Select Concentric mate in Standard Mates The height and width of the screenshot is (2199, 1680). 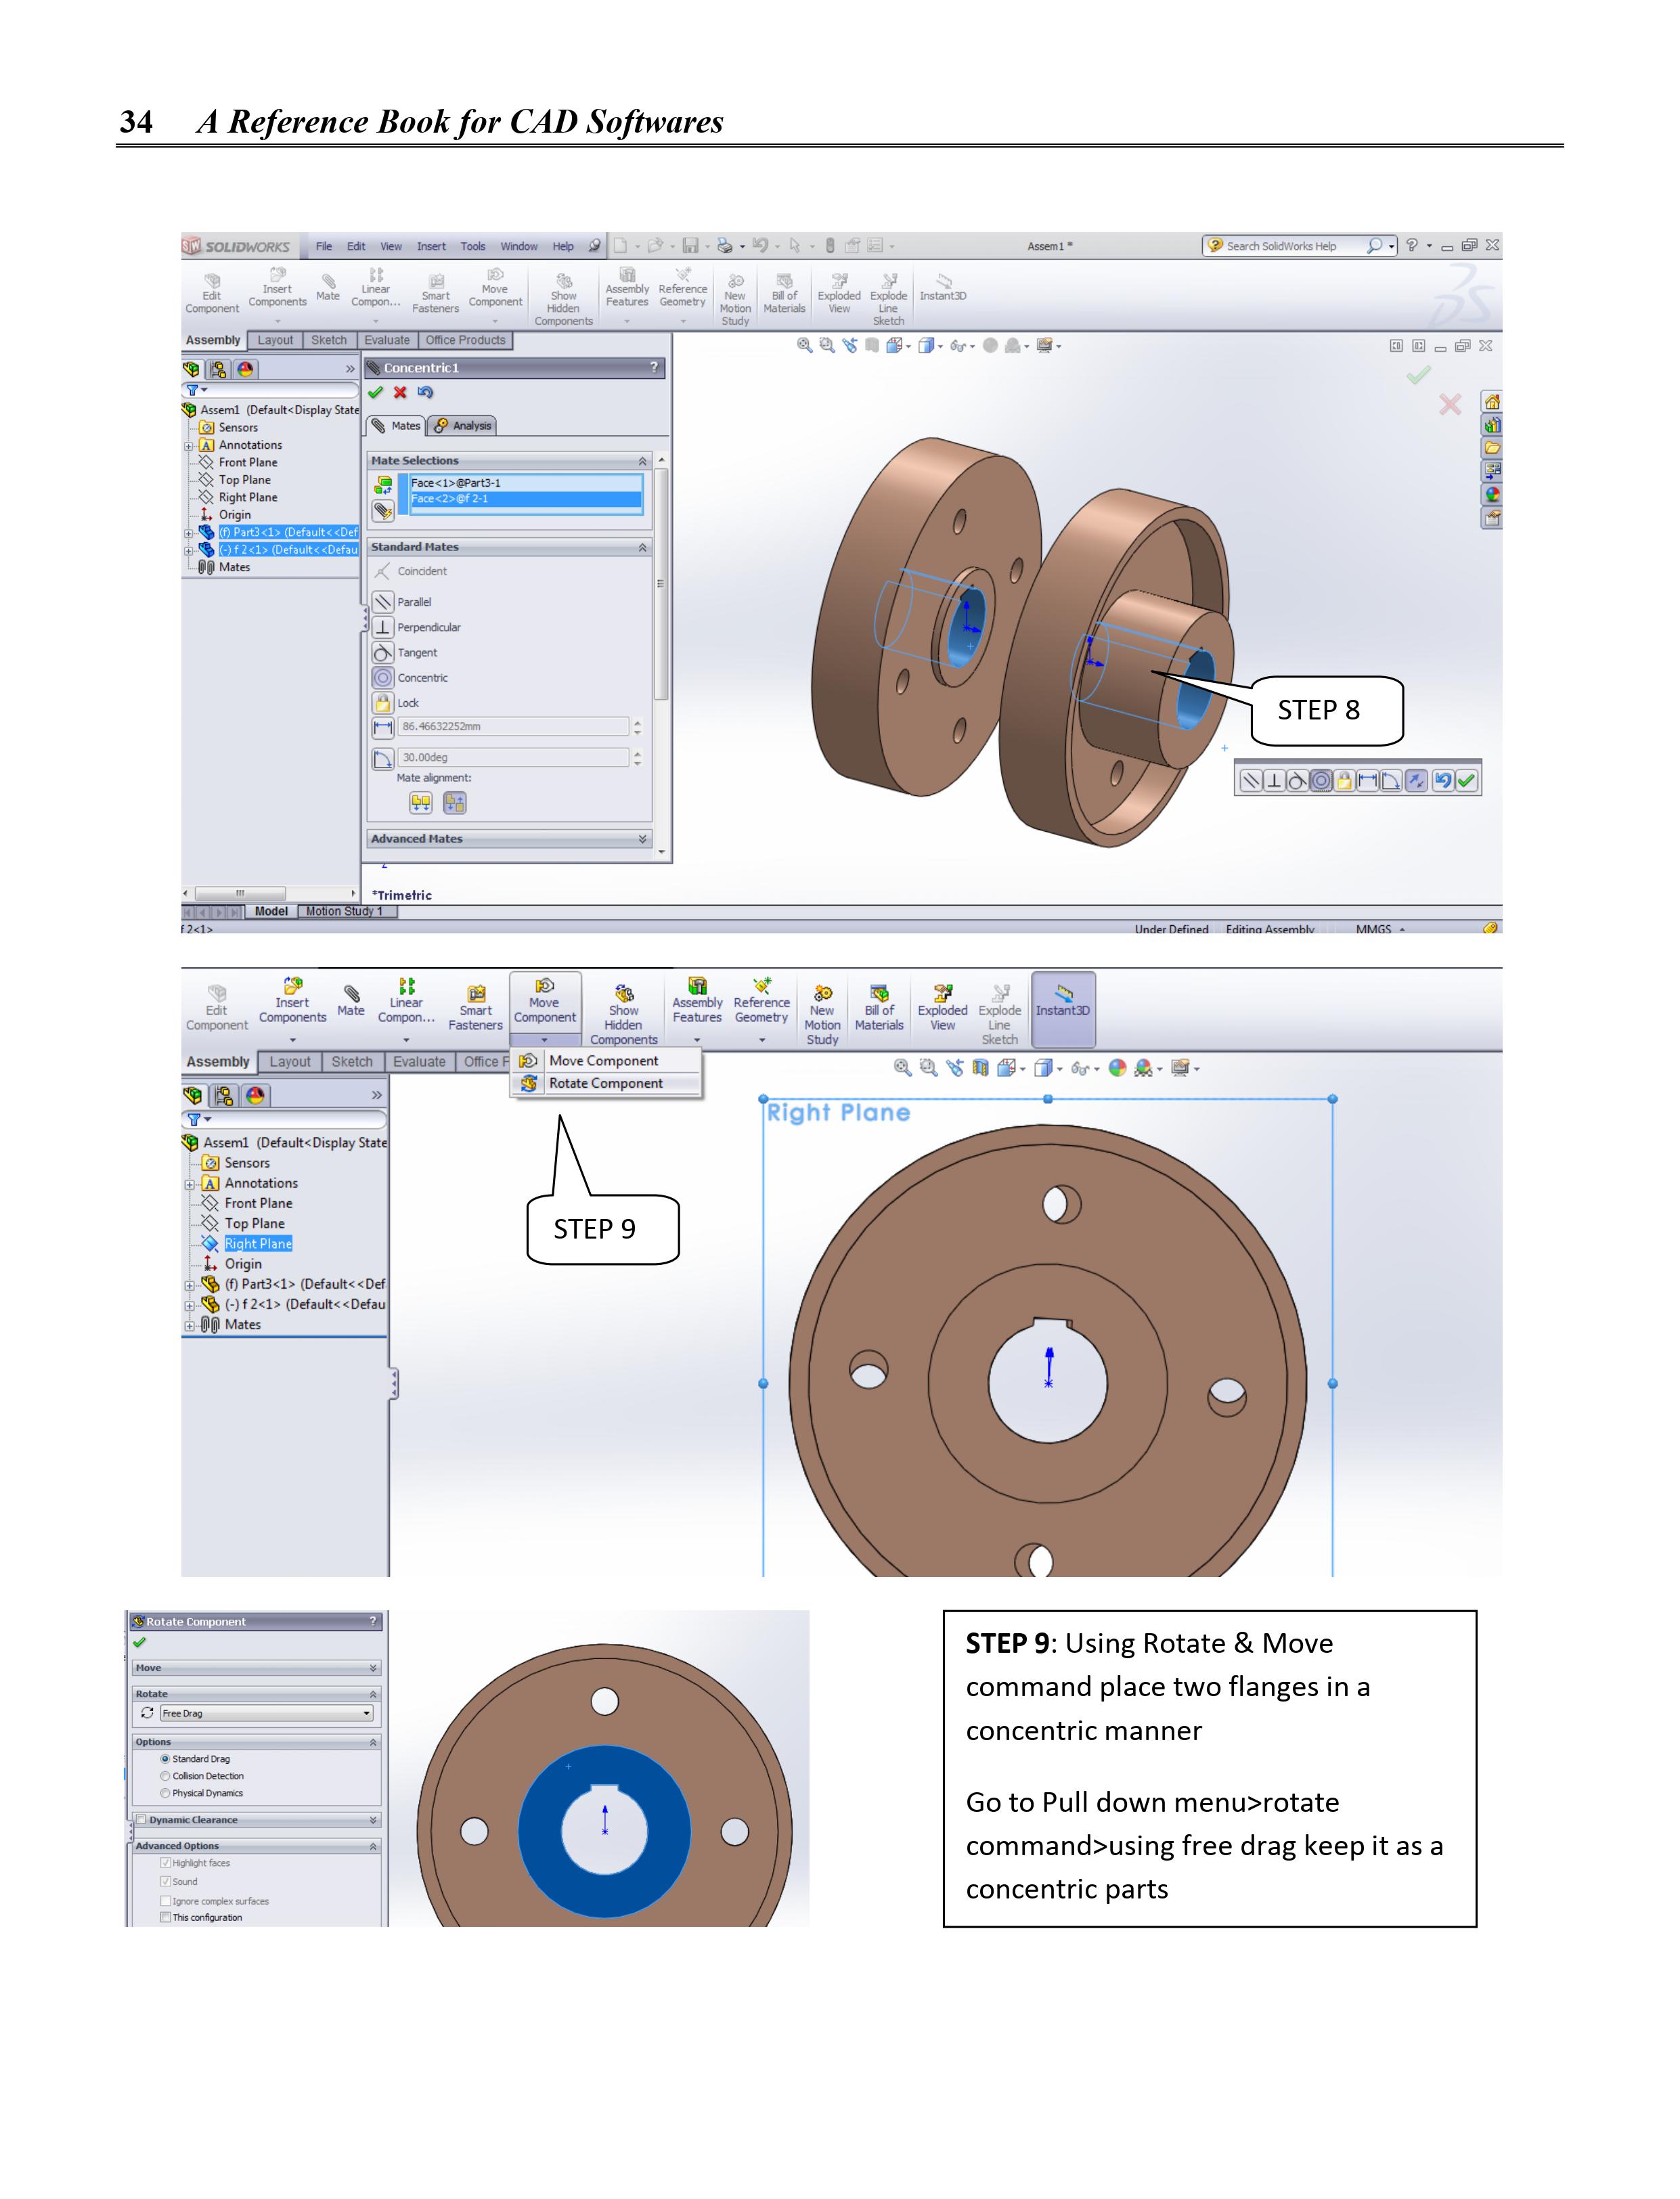point(384,678)
